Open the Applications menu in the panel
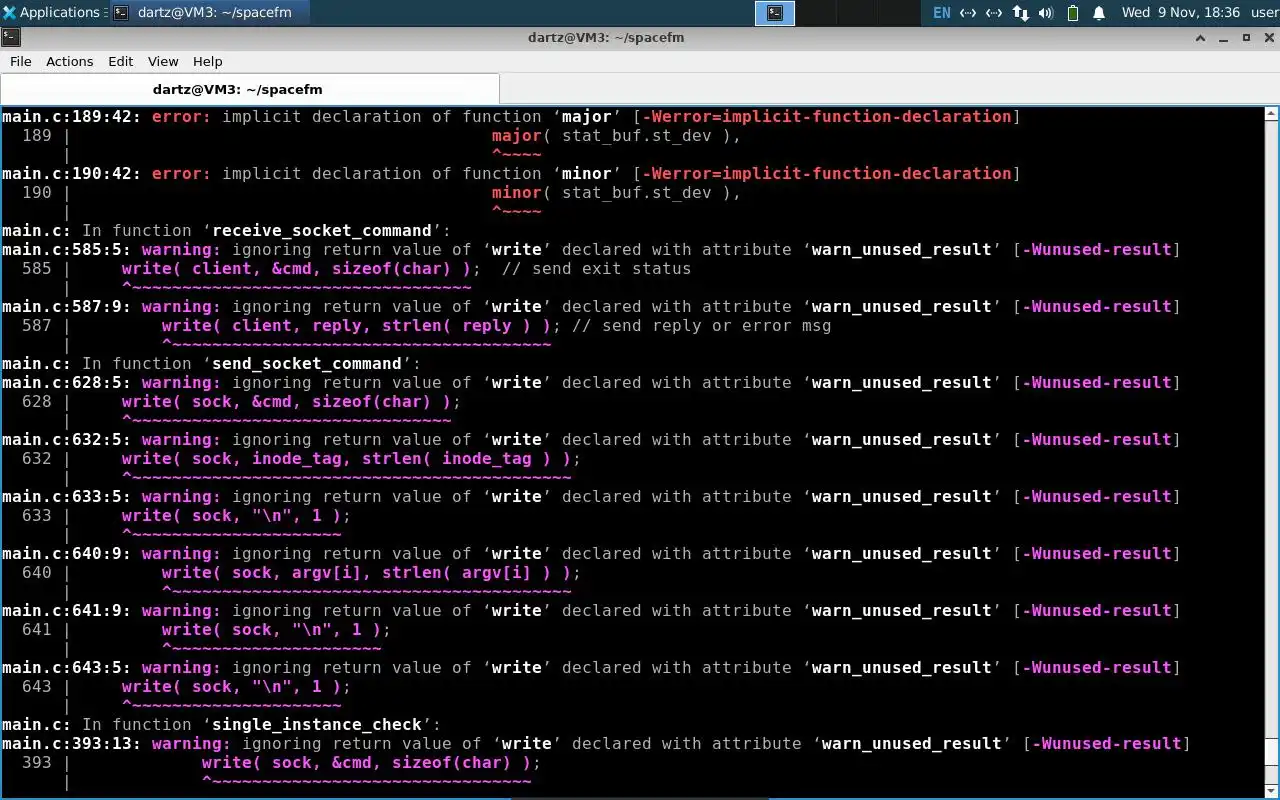 click(x=52, y=12)
